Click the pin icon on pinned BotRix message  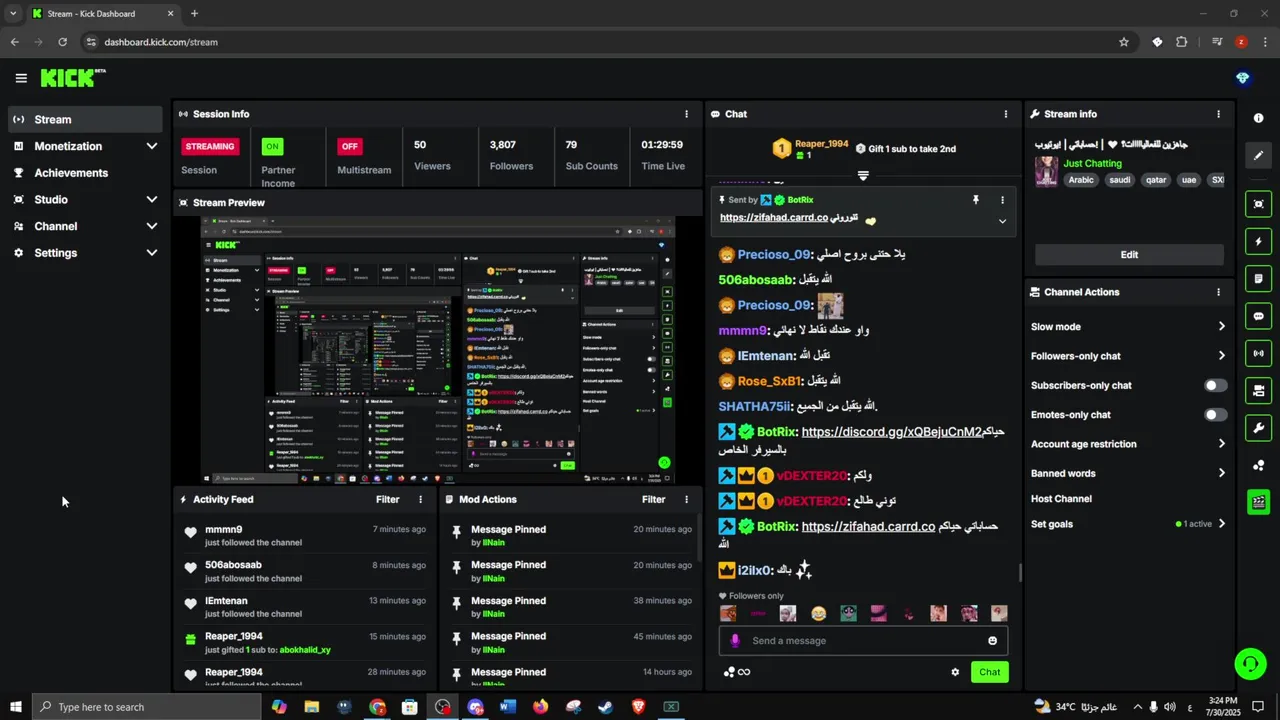click(976, 200)
